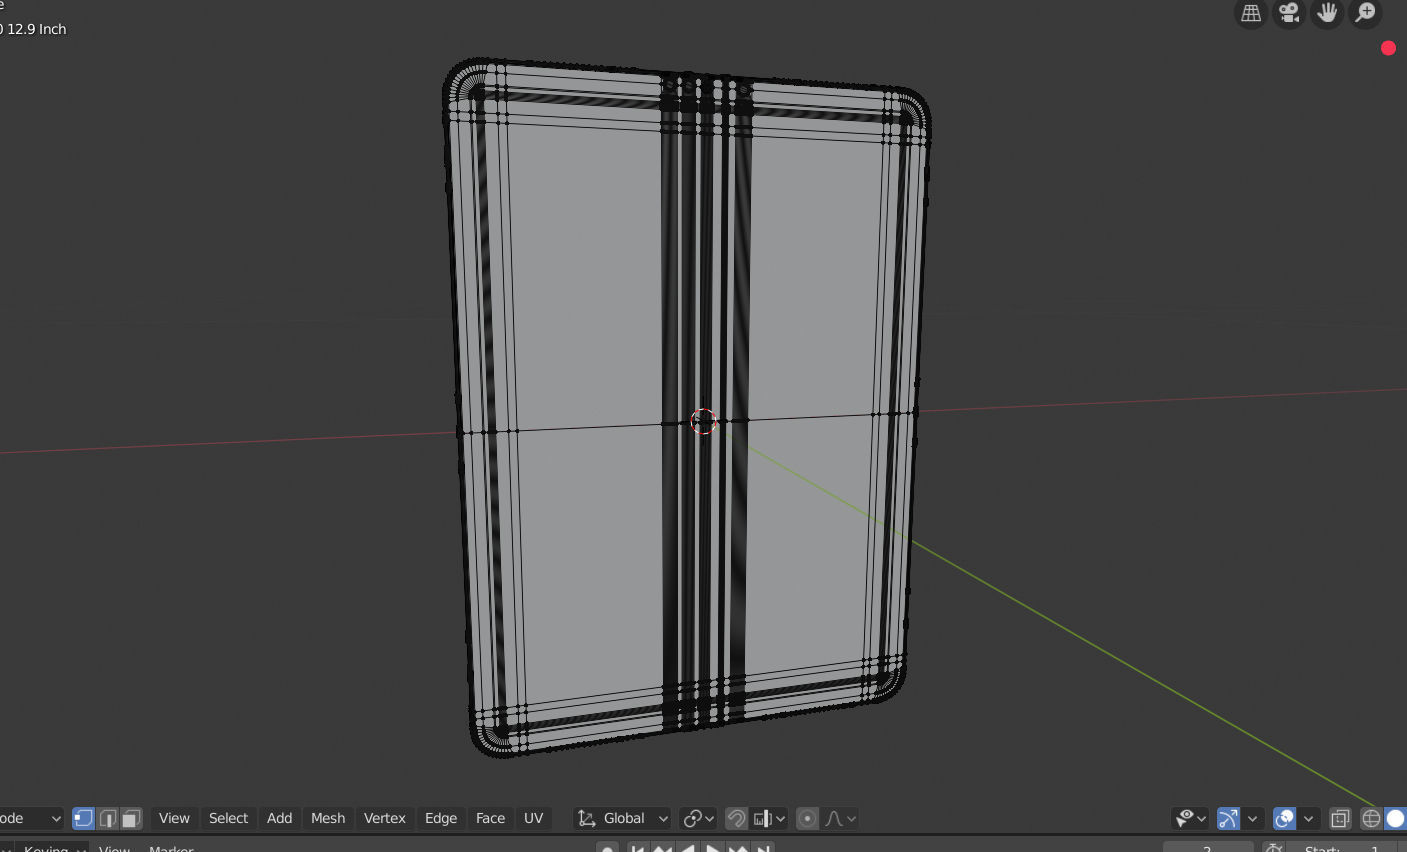1407x852 pixels.
Task: Toggle X-ray view
Action: tap(1340, 818)
